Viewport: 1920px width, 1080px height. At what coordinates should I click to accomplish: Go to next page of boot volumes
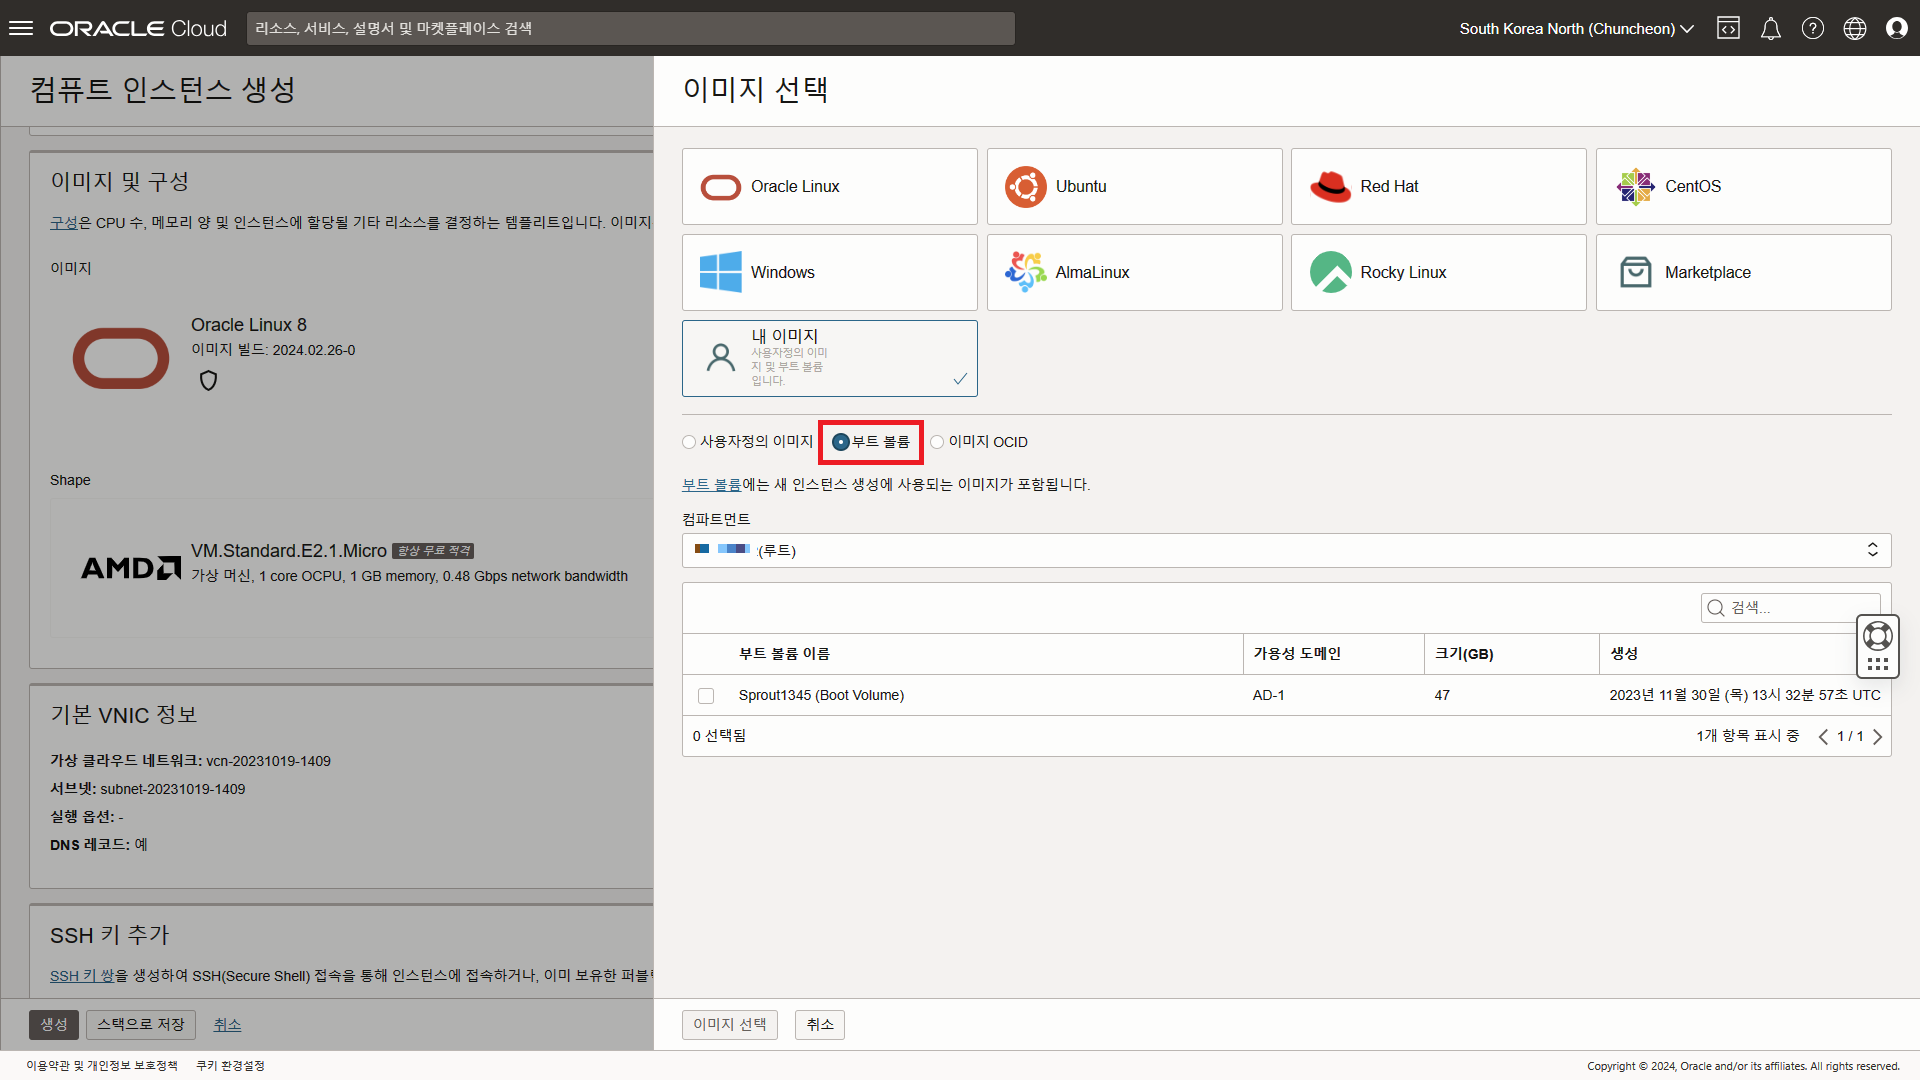[1877, 737]
